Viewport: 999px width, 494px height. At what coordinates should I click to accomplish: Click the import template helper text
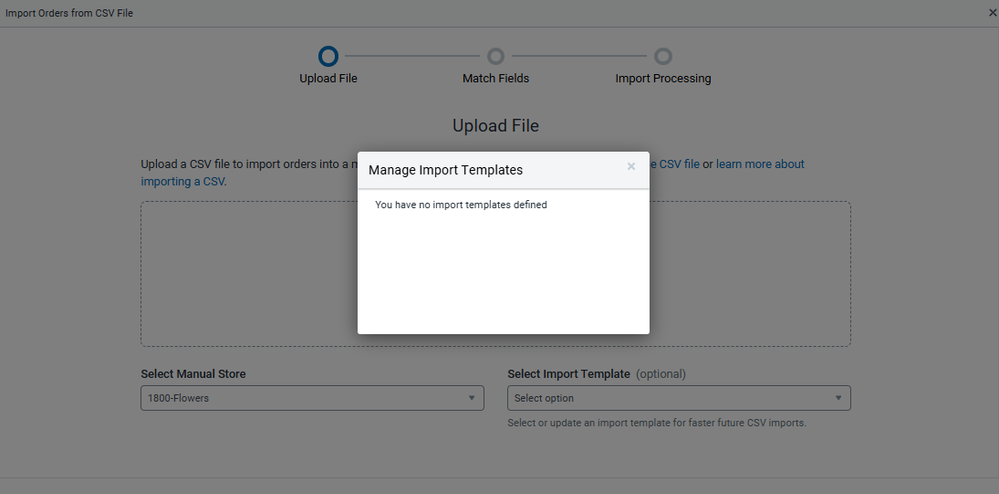(656, 423)
